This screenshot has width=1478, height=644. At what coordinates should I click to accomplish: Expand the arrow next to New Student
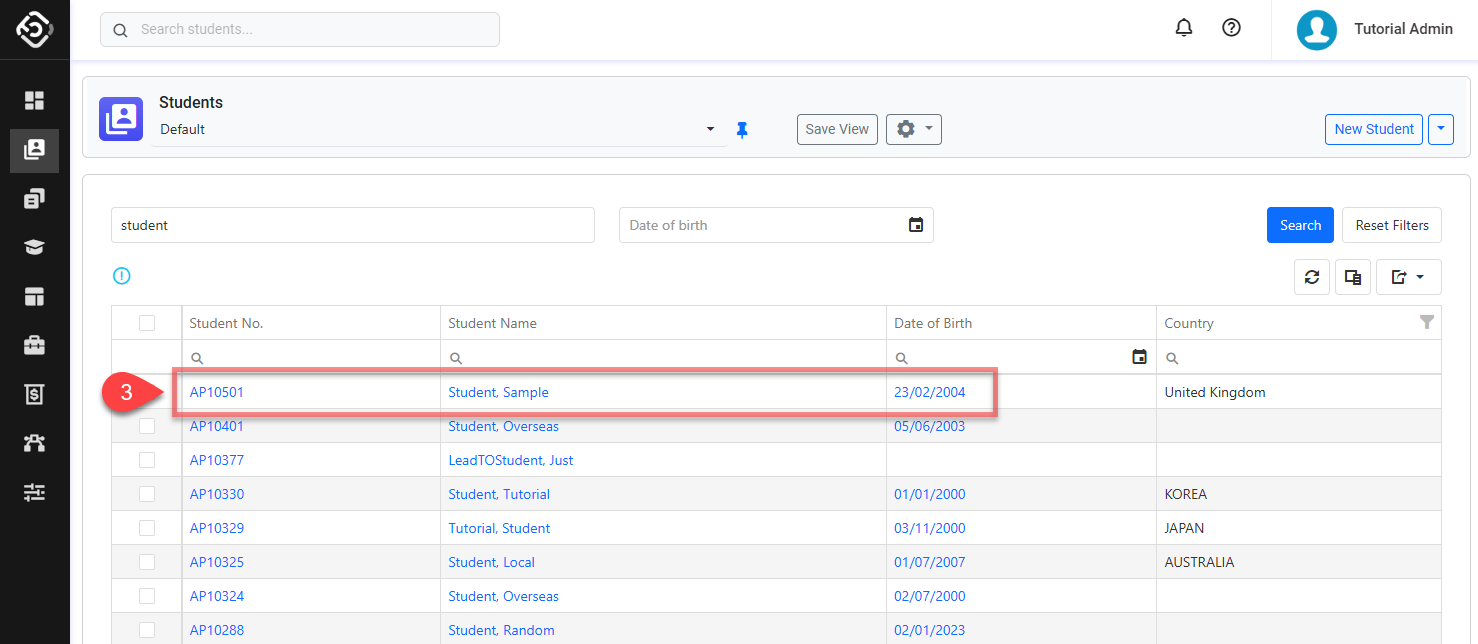click(1440, 129)
